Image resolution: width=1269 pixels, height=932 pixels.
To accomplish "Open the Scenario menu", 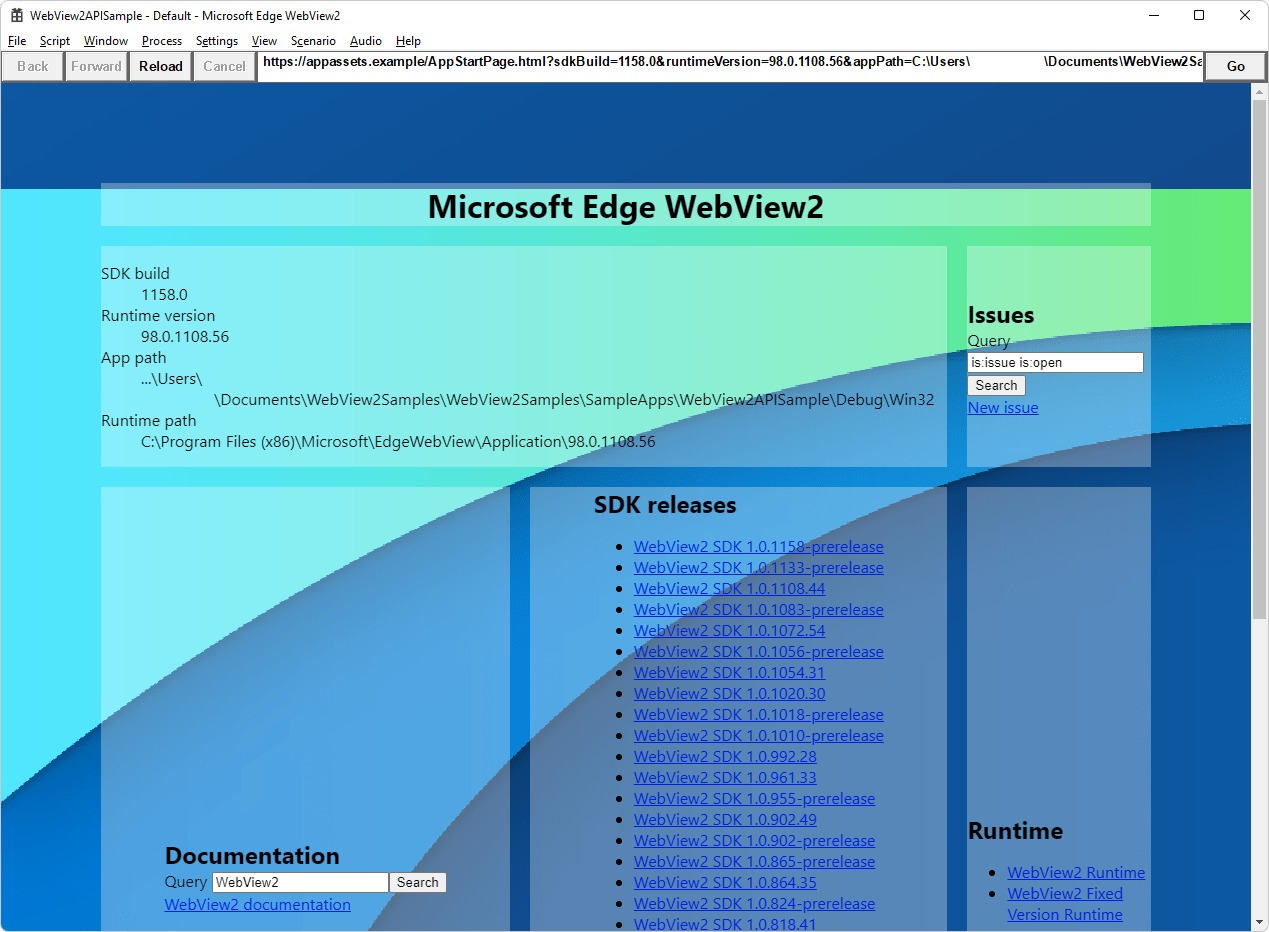I will tap(313, 41).
